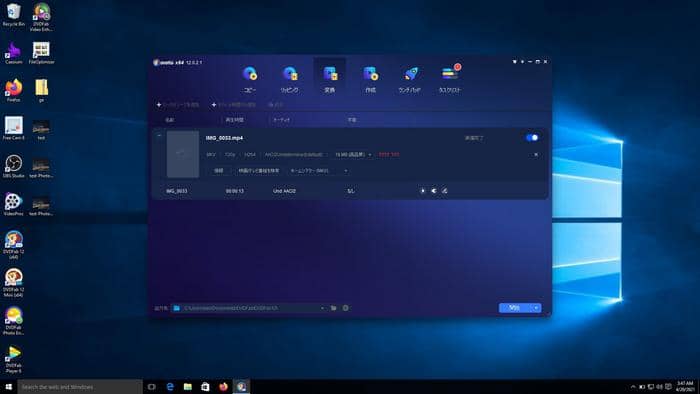Click the blue folder icon at output path start
This screenshot has height=394, width=700.
click(176, 308)
